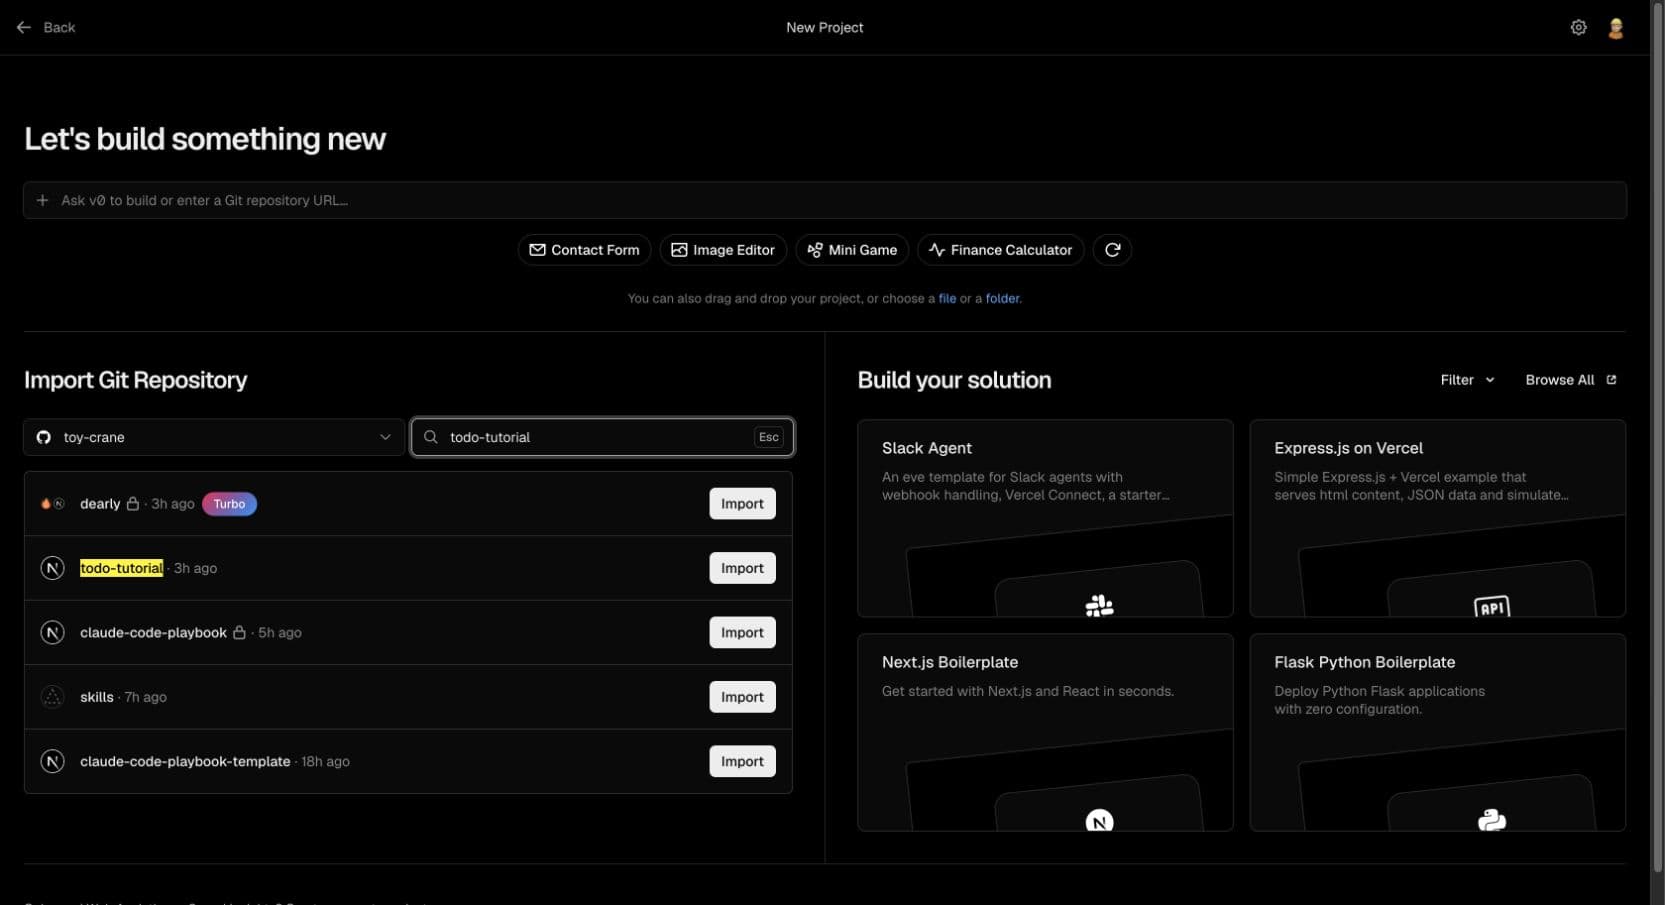1665x905 pixels.
Task: Click the Slack logo on Slack Agent card
Action: (x=1099, y=605)
